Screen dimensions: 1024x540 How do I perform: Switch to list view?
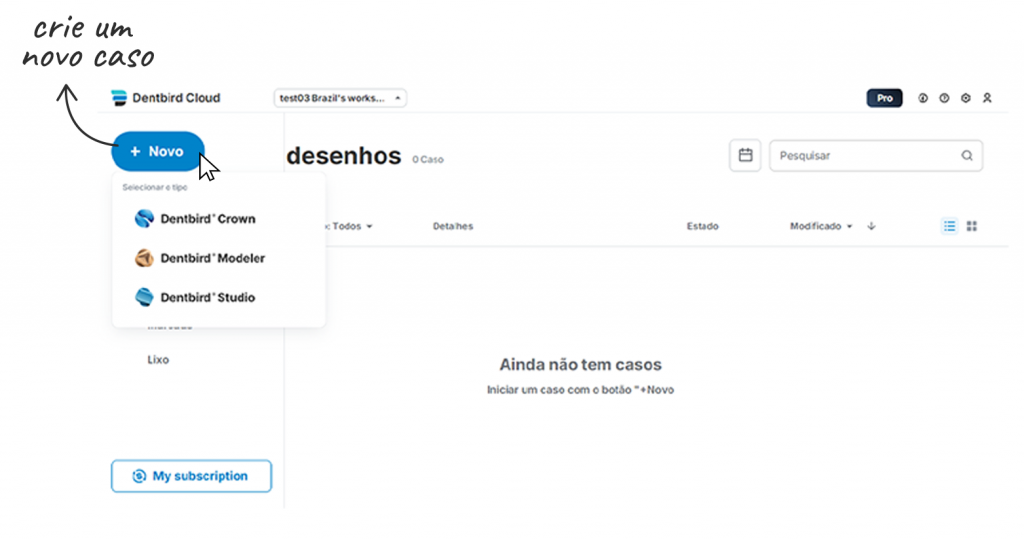tap(950, 226)
